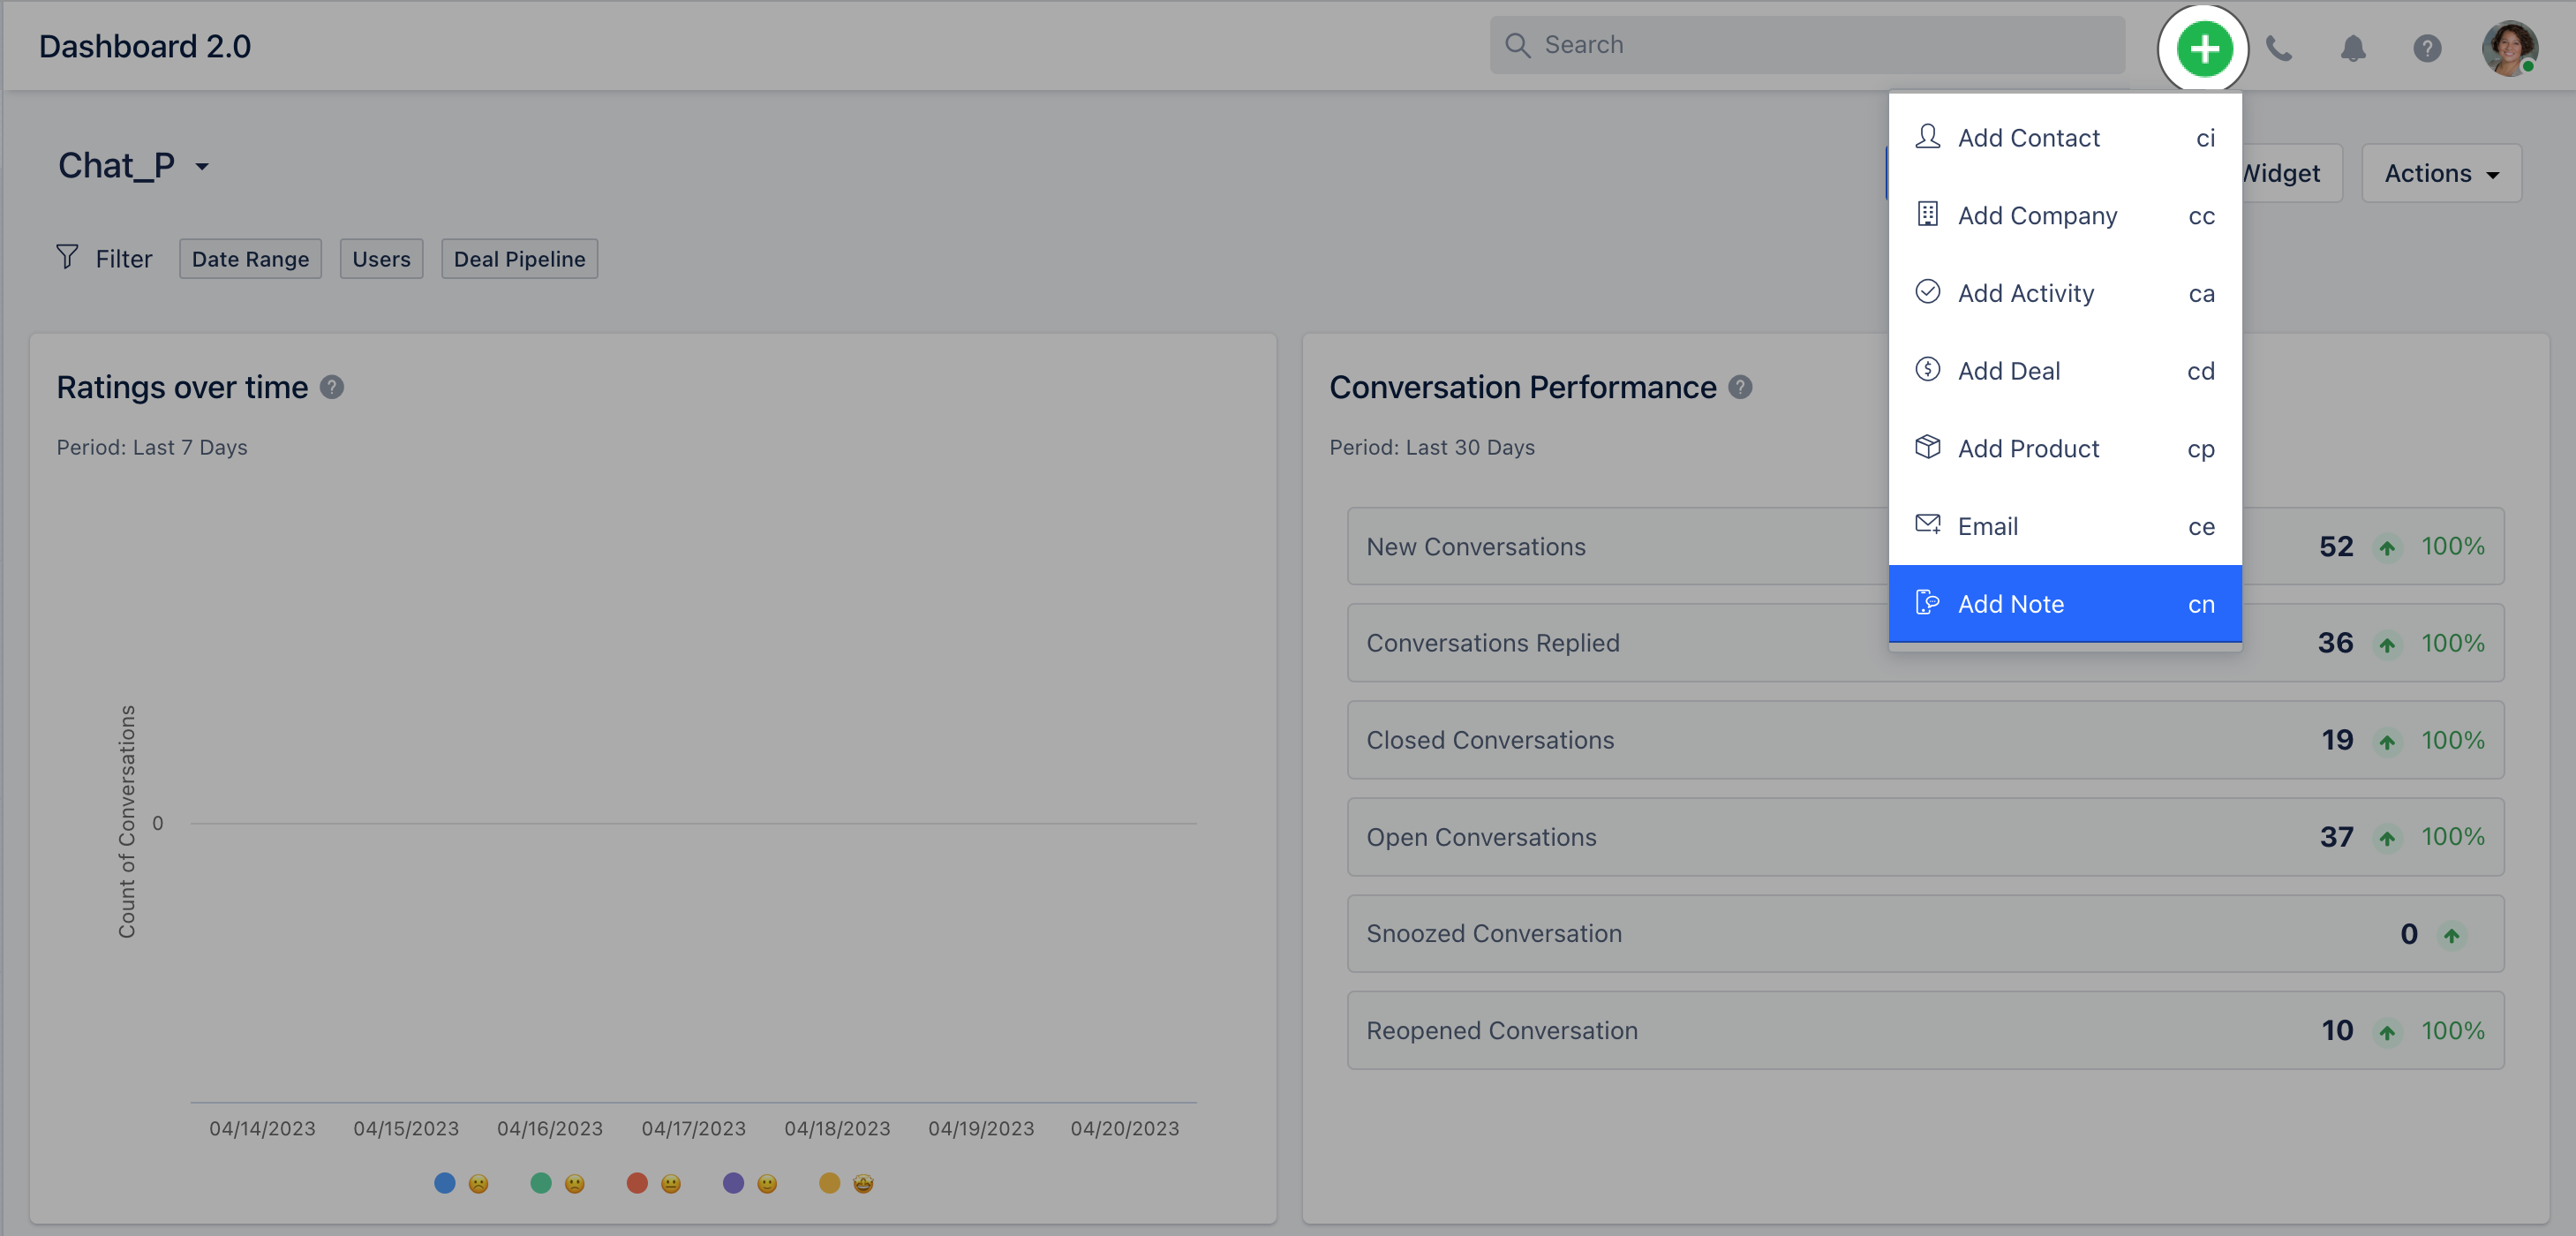This screenshot has height=1236, width=2576.
Task: Click the Add Deal dollar icon
Action: tap(1927, 369)
